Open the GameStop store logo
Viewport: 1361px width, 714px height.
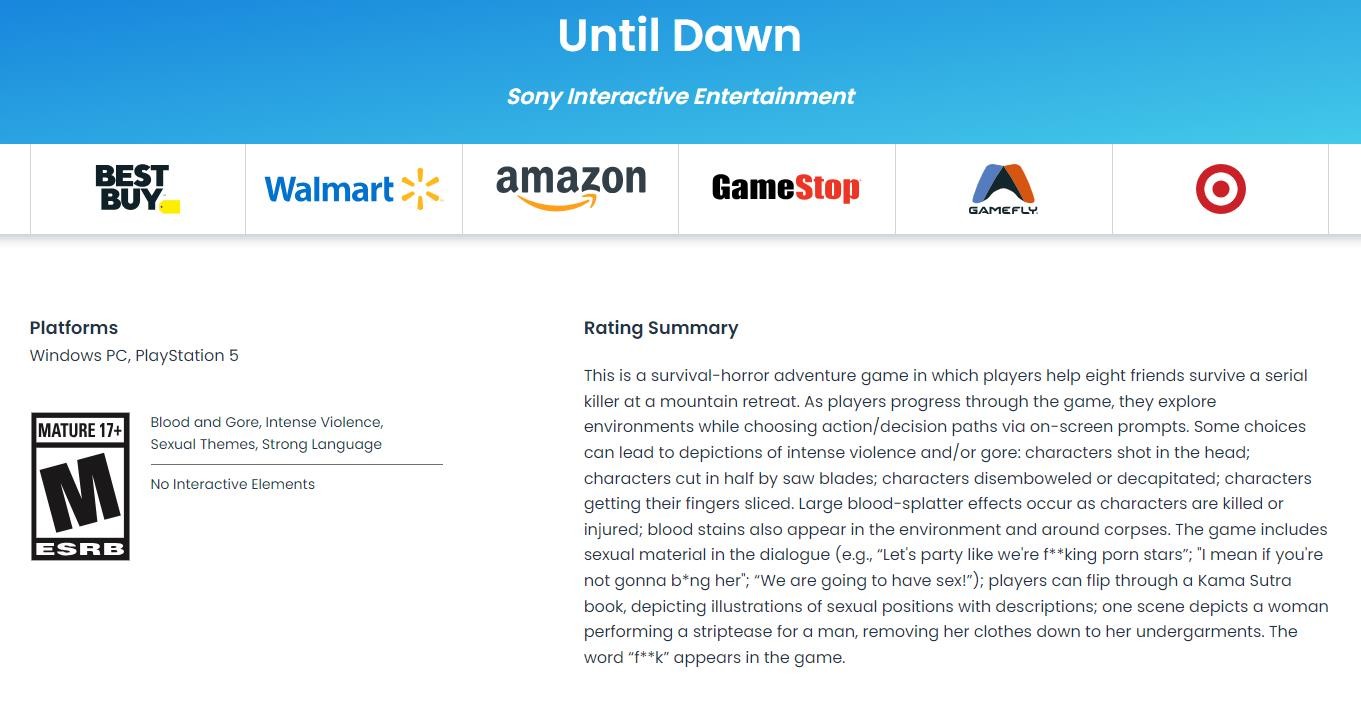pos(786,188)
